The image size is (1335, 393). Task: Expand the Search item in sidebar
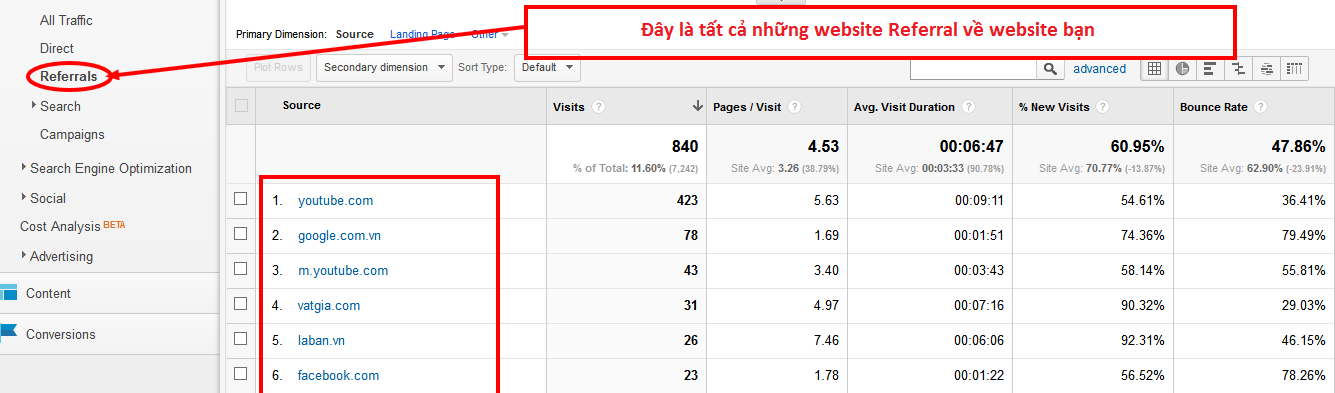pos(34,105)
